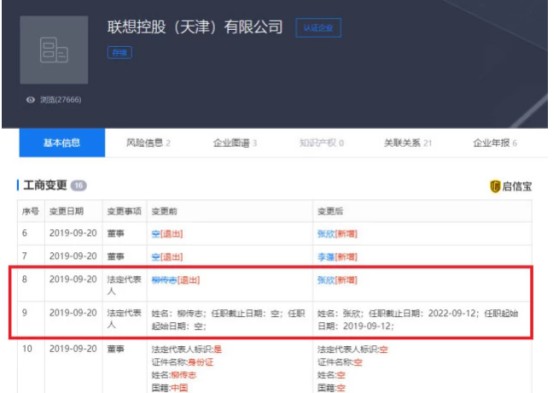The width and height of the screenshot is (554, 393).
Task: Click row 9 before-change text 姓名：柳传志
Action: [x=229, y=319]
